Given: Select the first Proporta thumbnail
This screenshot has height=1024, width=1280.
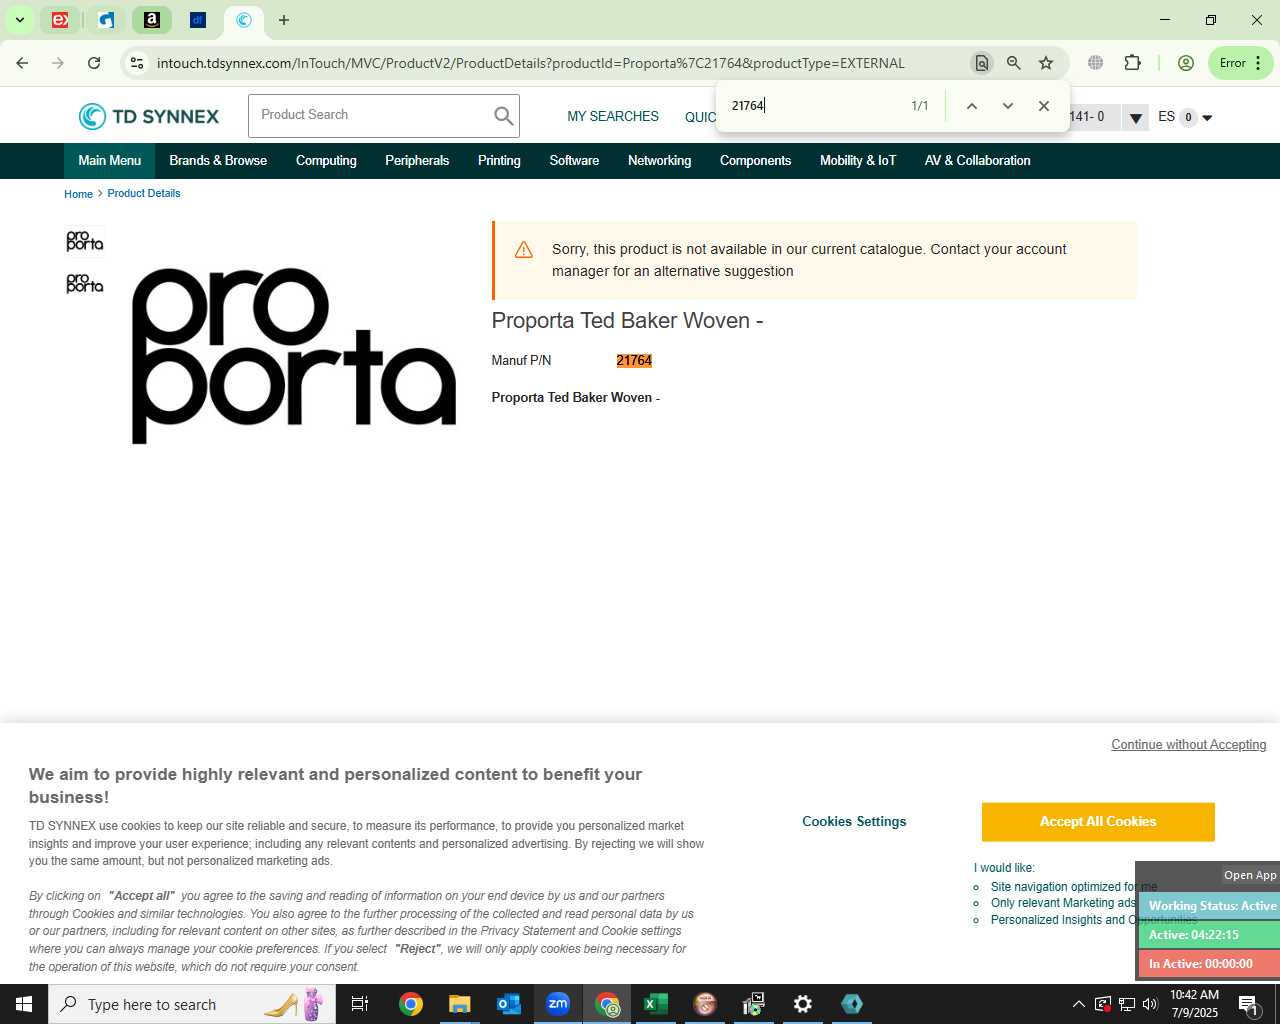Looking at the screenshot, I should click(84, 241).
